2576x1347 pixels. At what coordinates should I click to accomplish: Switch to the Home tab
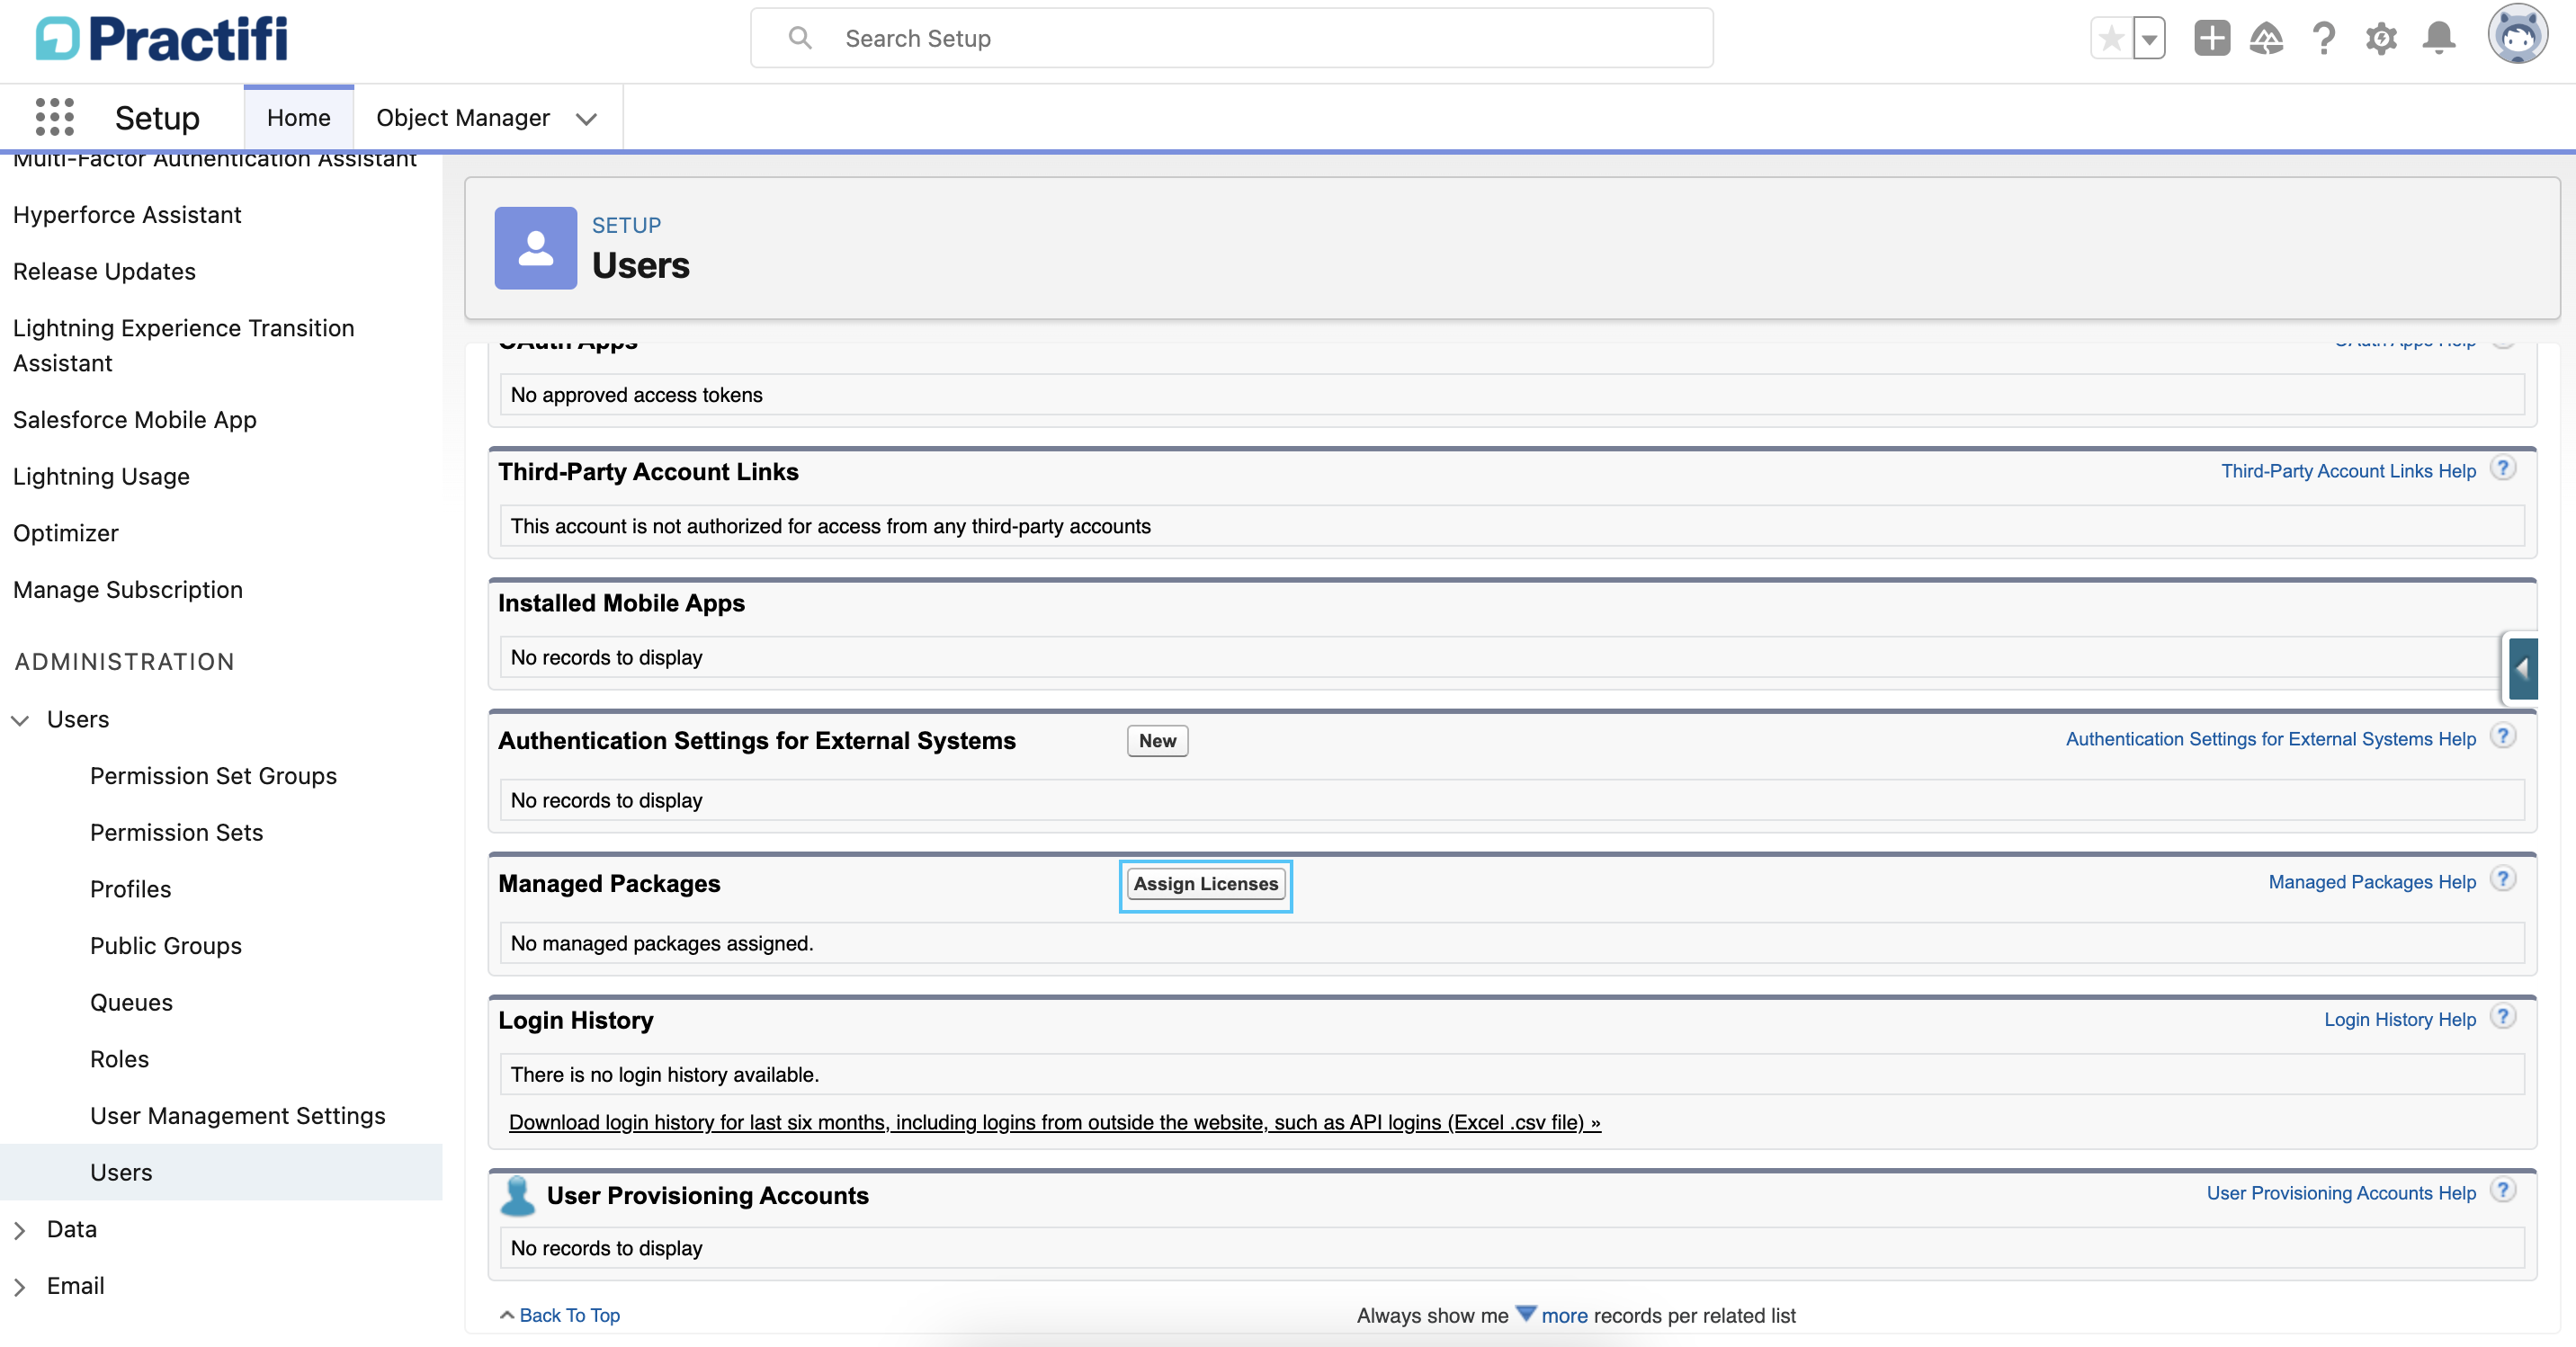click(x=299, y=117)
